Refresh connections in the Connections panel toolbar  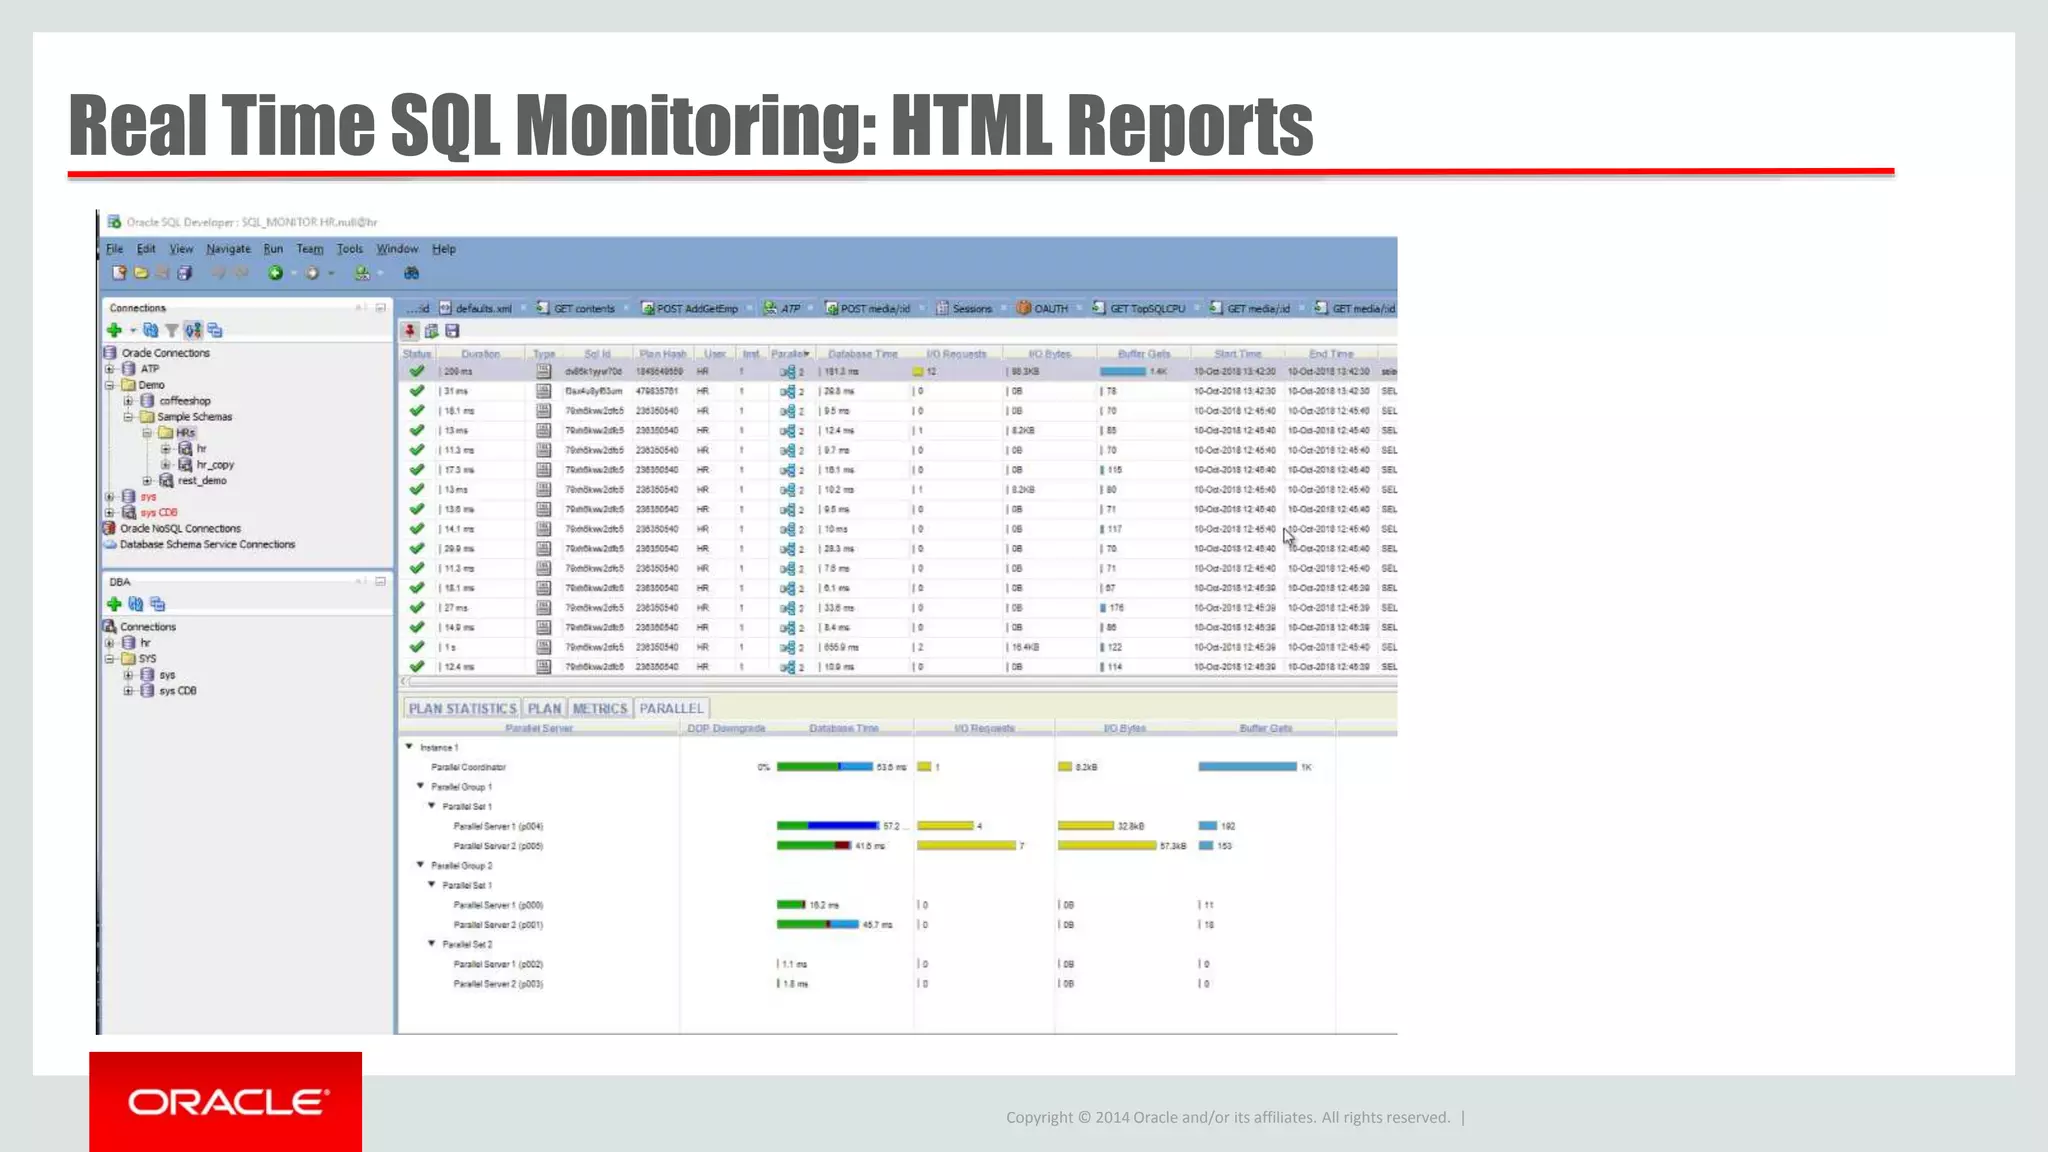point(150,330)
